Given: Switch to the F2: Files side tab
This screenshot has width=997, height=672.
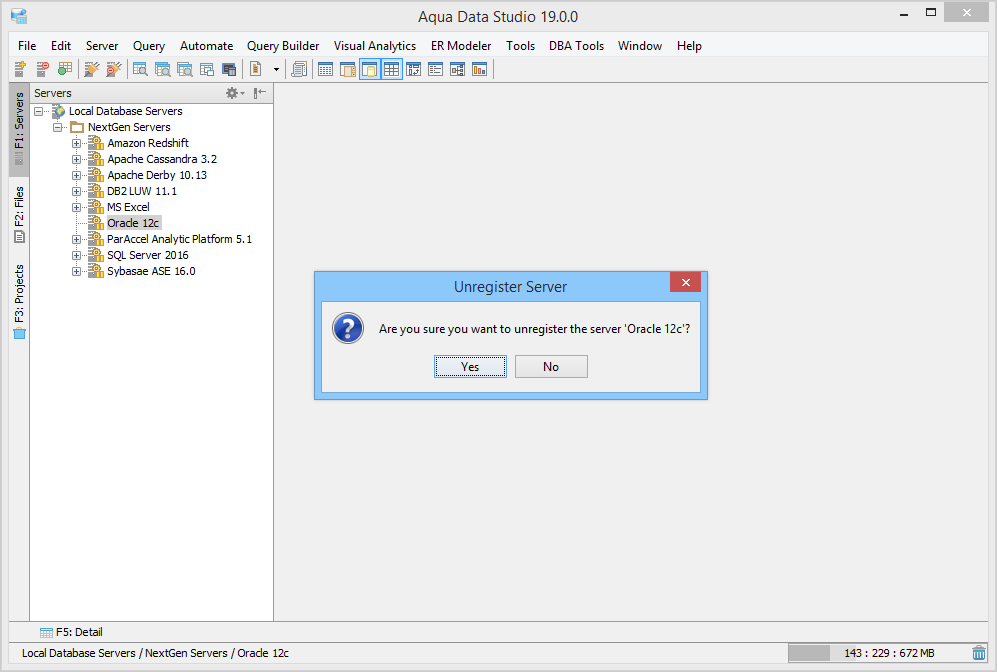Looking at the screenshot, I should 19,214.
